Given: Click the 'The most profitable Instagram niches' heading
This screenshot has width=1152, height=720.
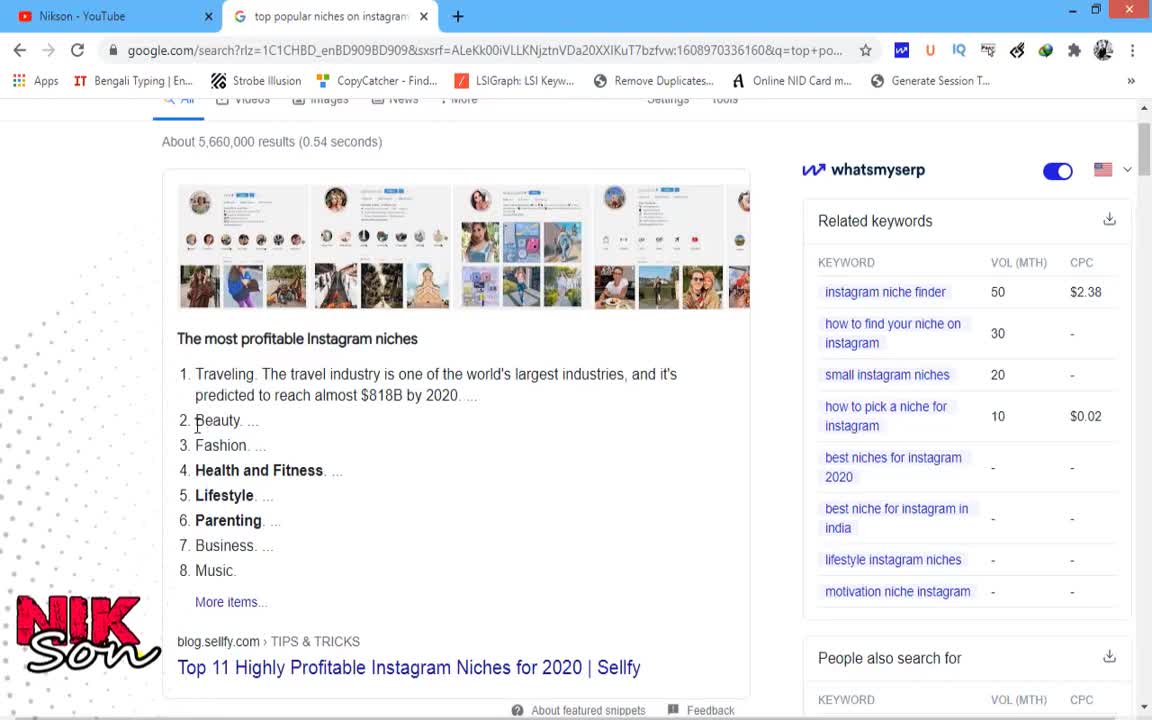Looking at the screenshot, I should (297, 339).
